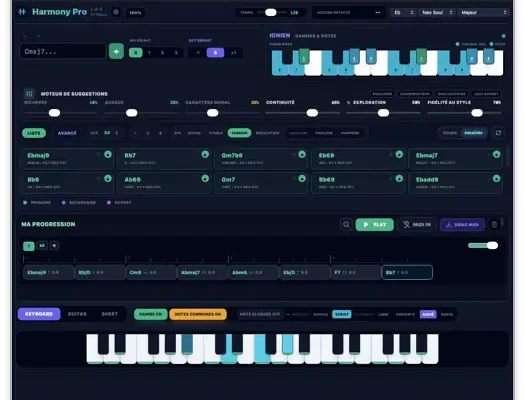Select default inversion 0

136,53
